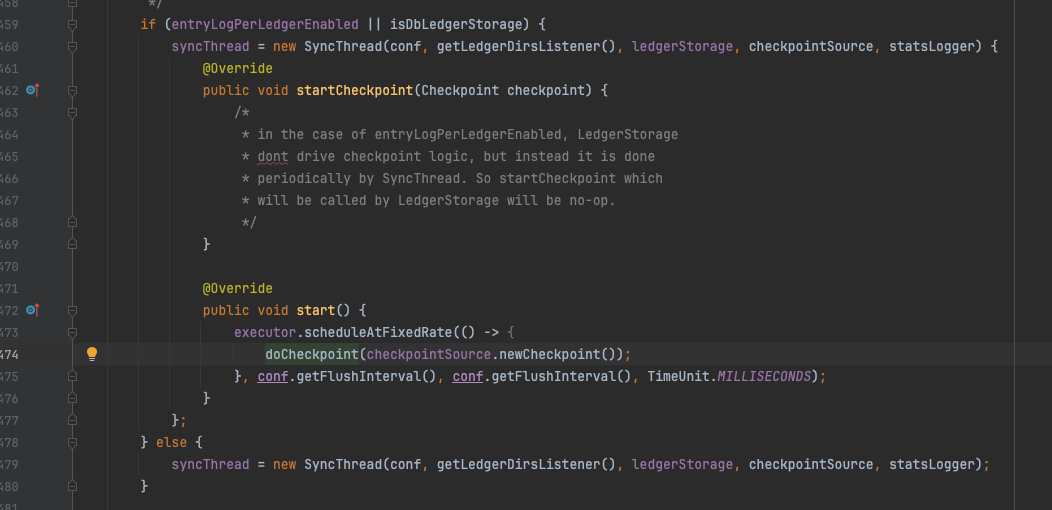
Task: Click the fold marker on line 477
Action: click(x=72, y=421)
